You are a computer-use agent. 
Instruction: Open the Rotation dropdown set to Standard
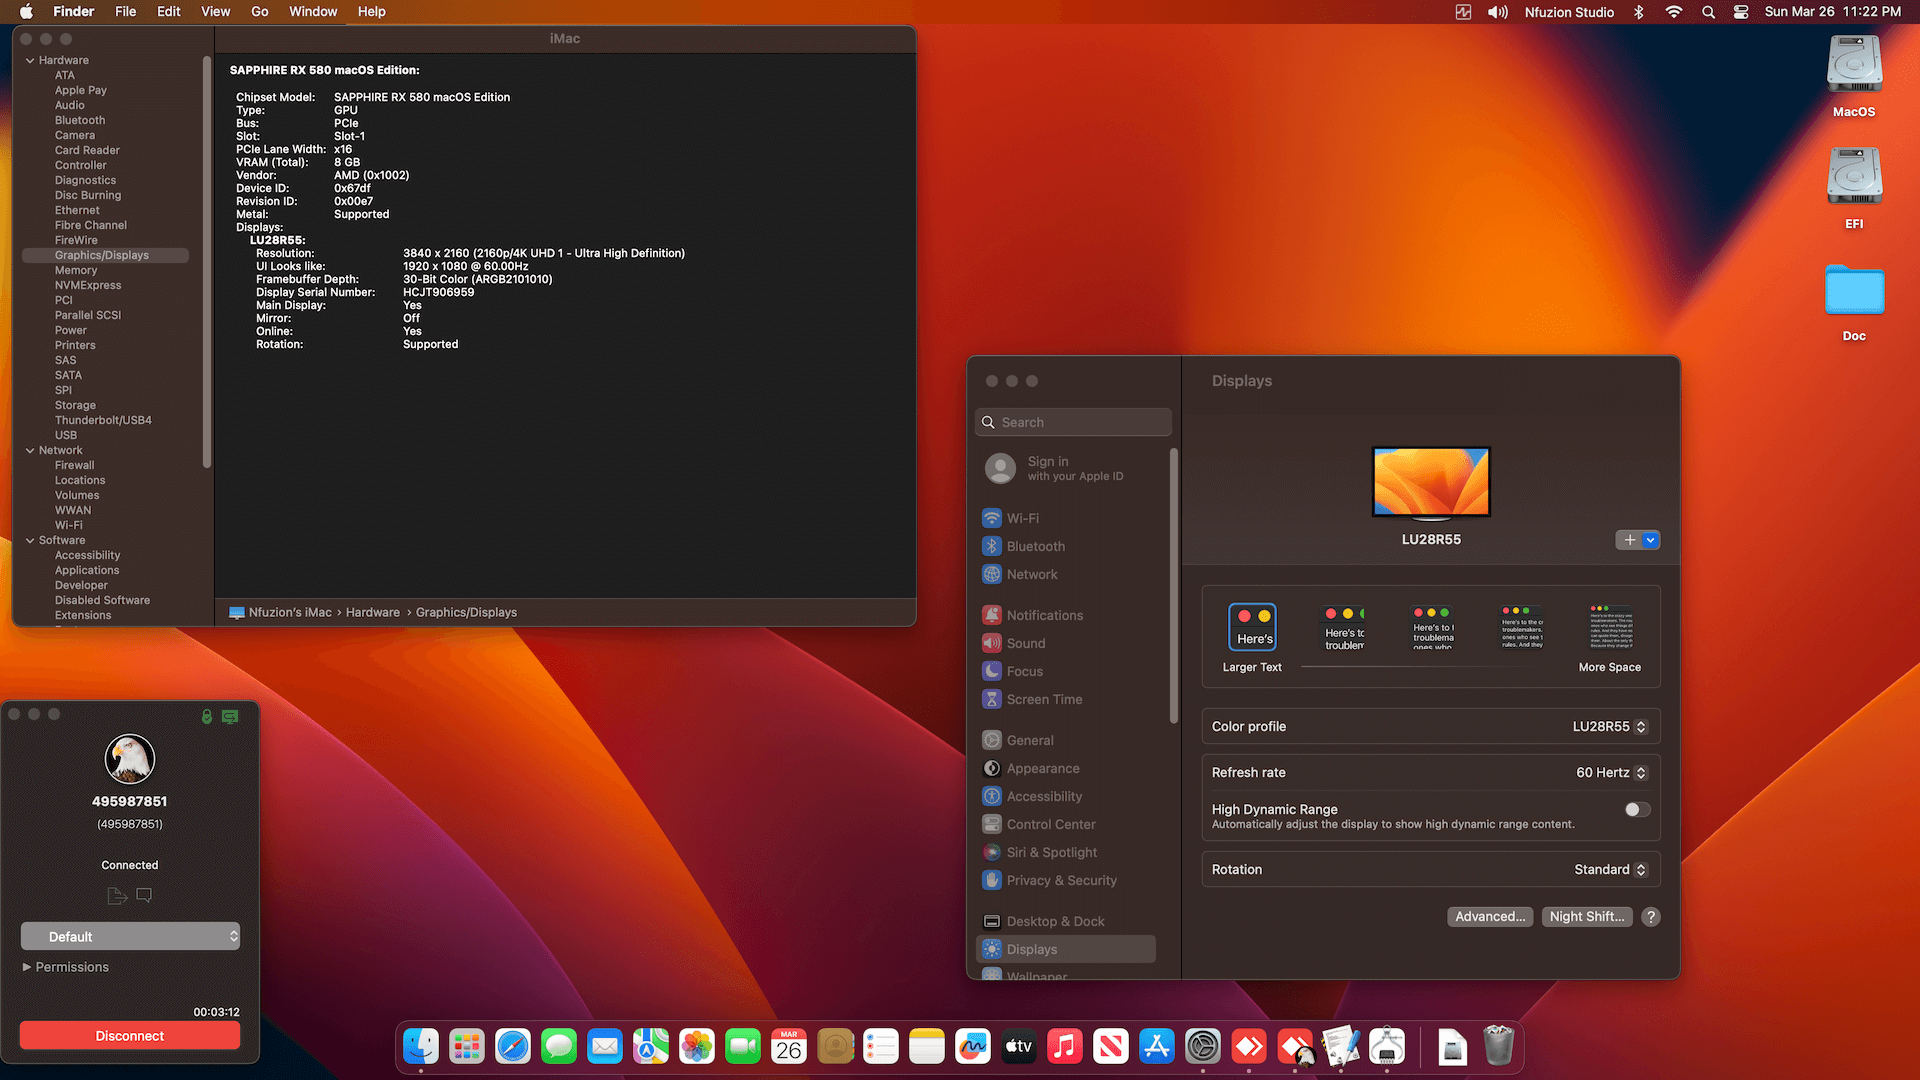[1610, 869]
